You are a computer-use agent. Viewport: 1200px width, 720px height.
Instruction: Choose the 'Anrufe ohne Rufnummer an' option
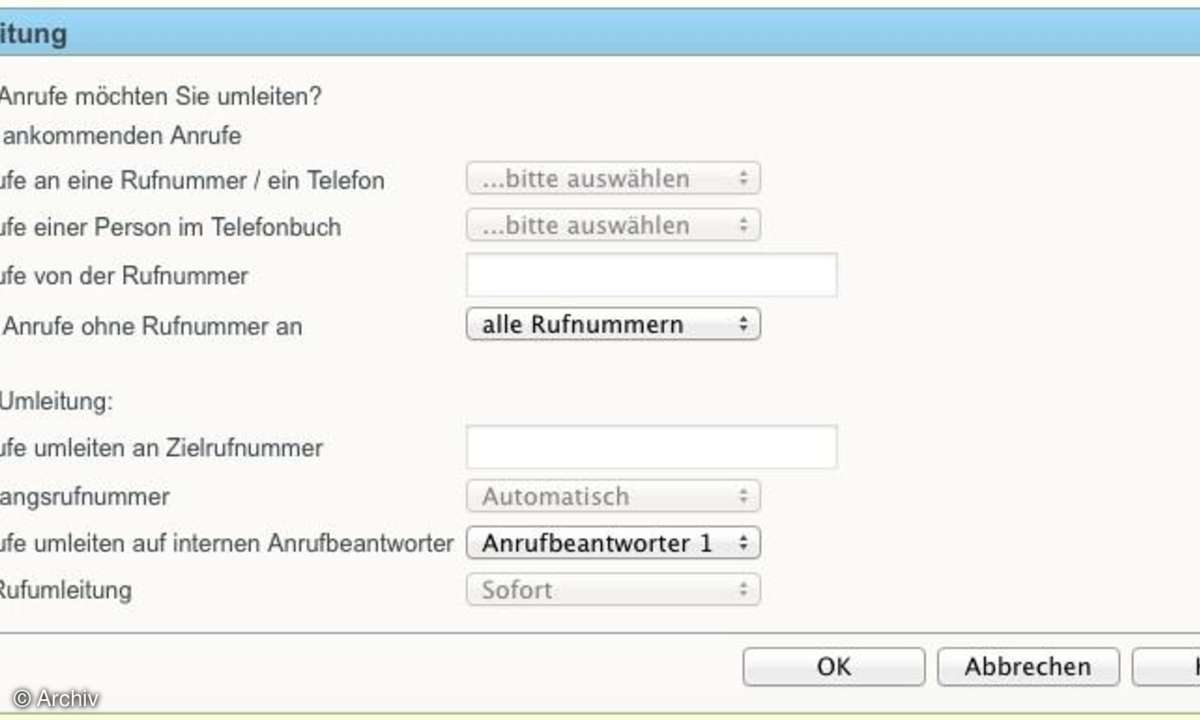151,326
